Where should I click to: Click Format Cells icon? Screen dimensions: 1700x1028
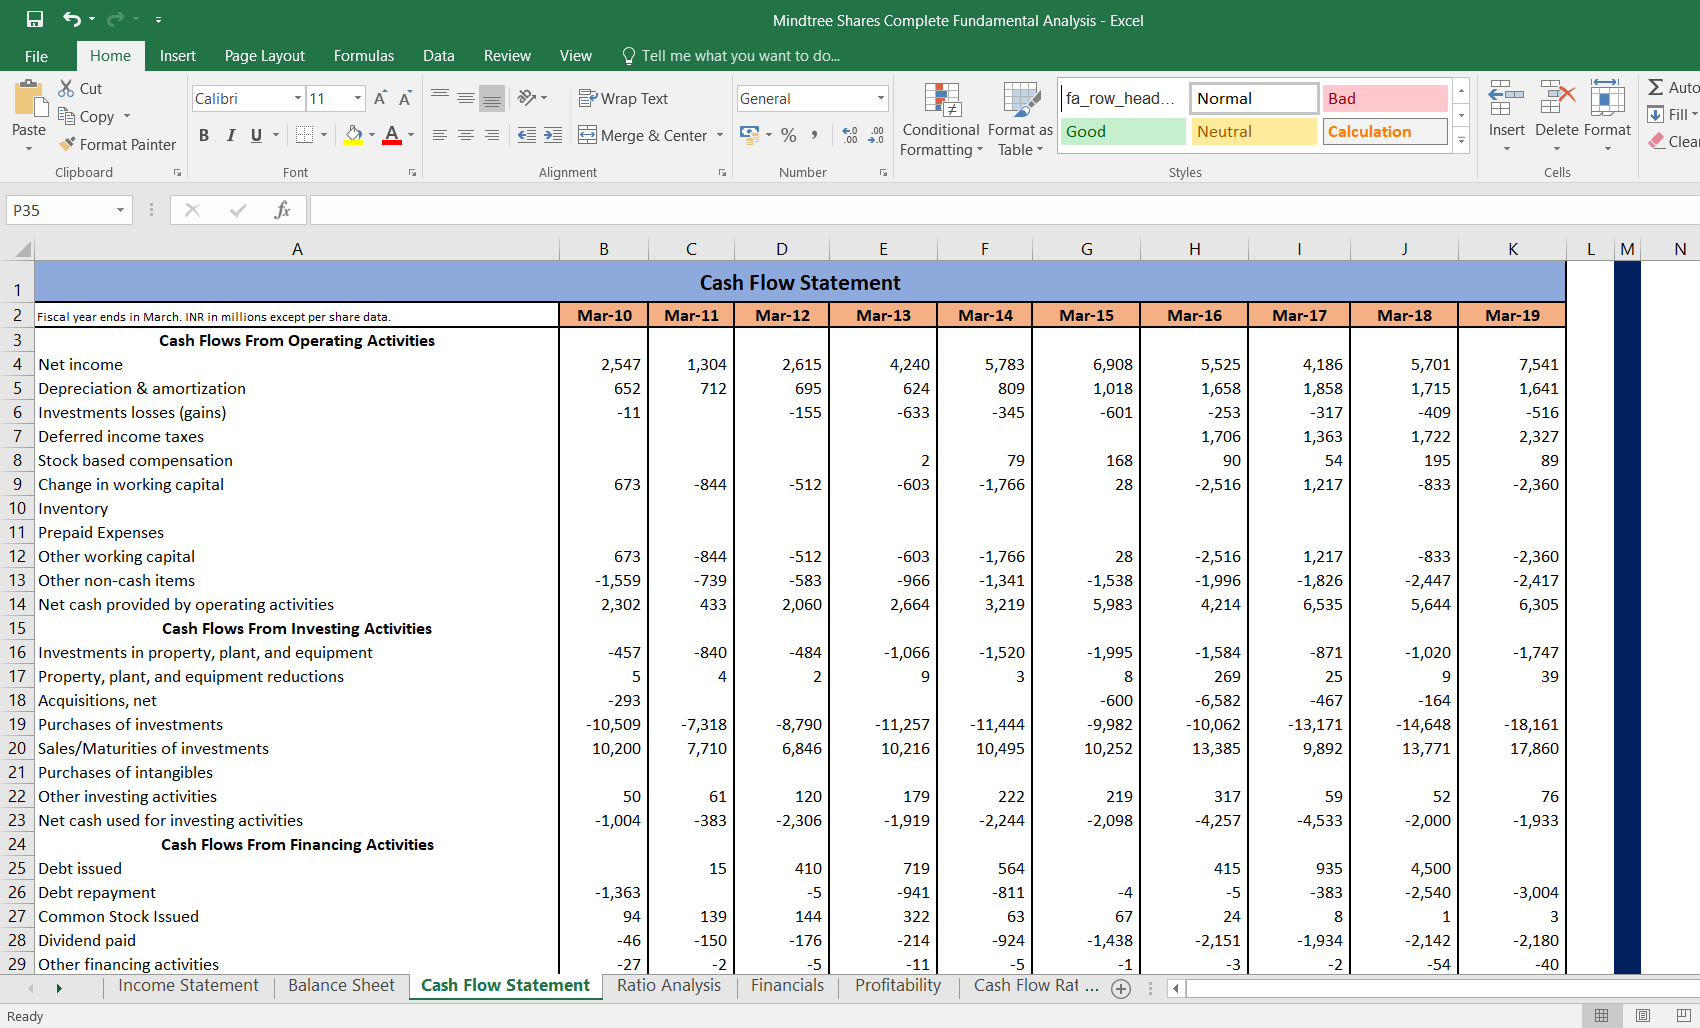[1607, 99]
